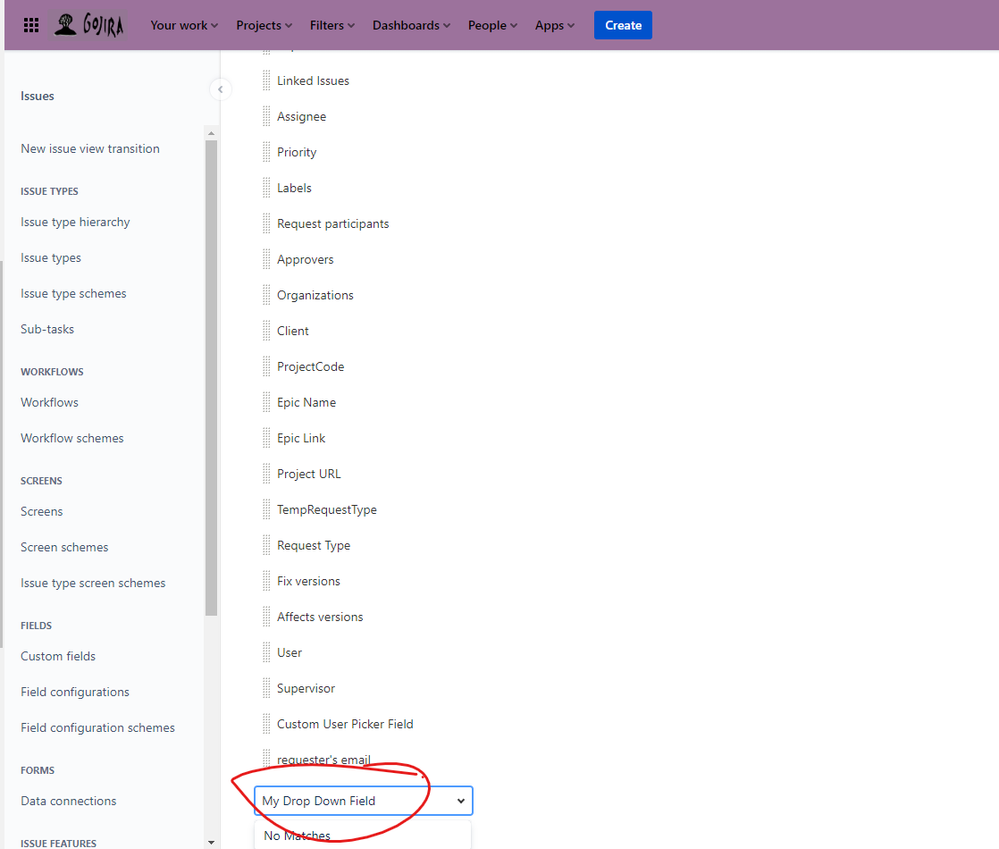Image resolution: width=999 pixels, height=849 pixels.
Task: Grab the drag handle next to Request Type
Action: 266,545
